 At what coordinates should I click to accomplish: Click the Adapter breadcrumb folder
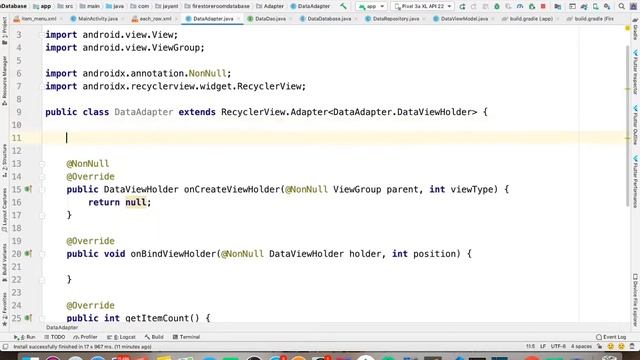[270, 7]
